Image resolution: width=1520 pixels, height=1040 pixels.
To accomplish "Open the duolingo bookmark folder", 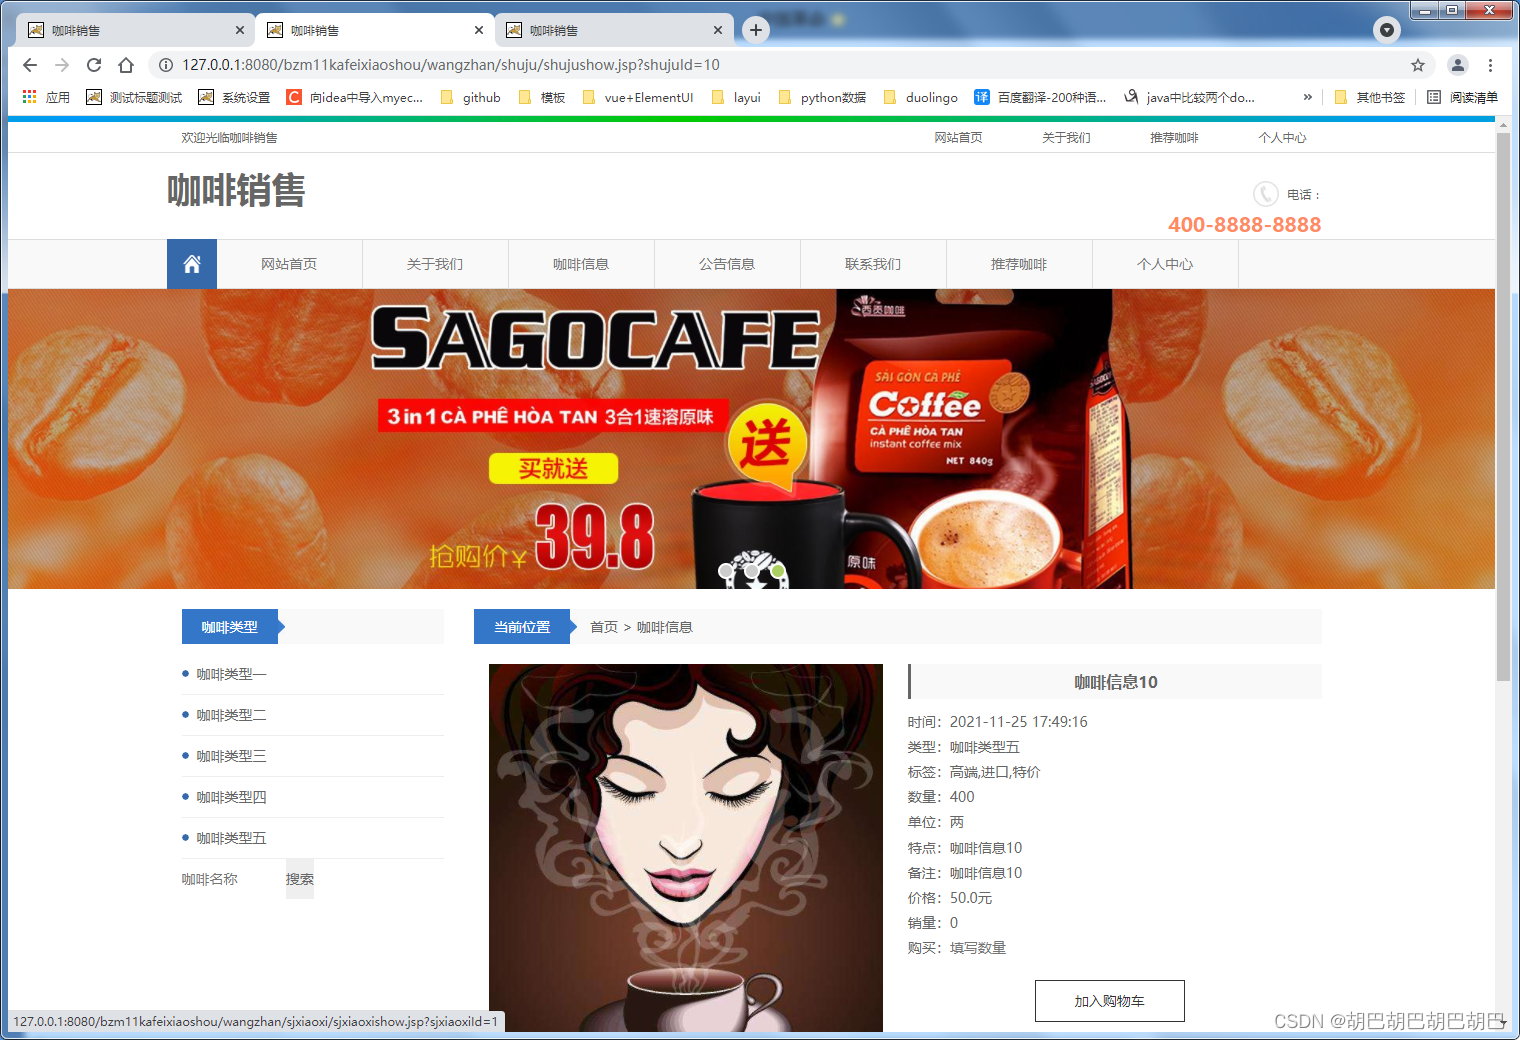I will (920, 97).
